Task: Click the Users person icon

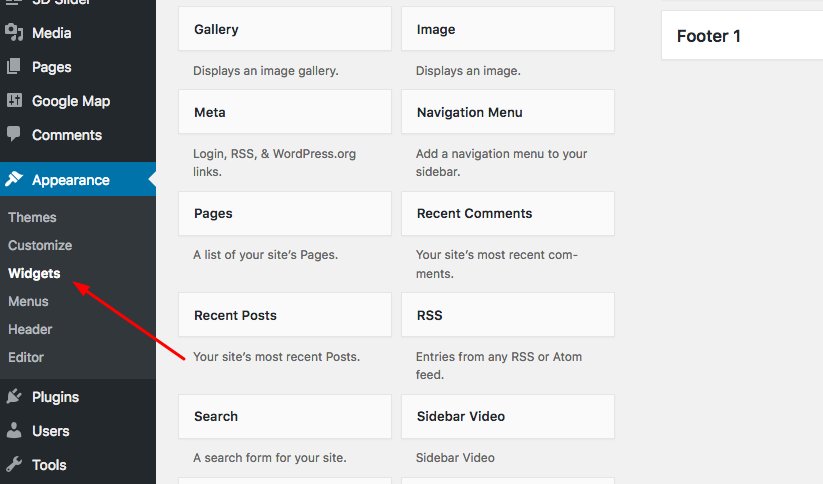Action: (x=14, y=430)
